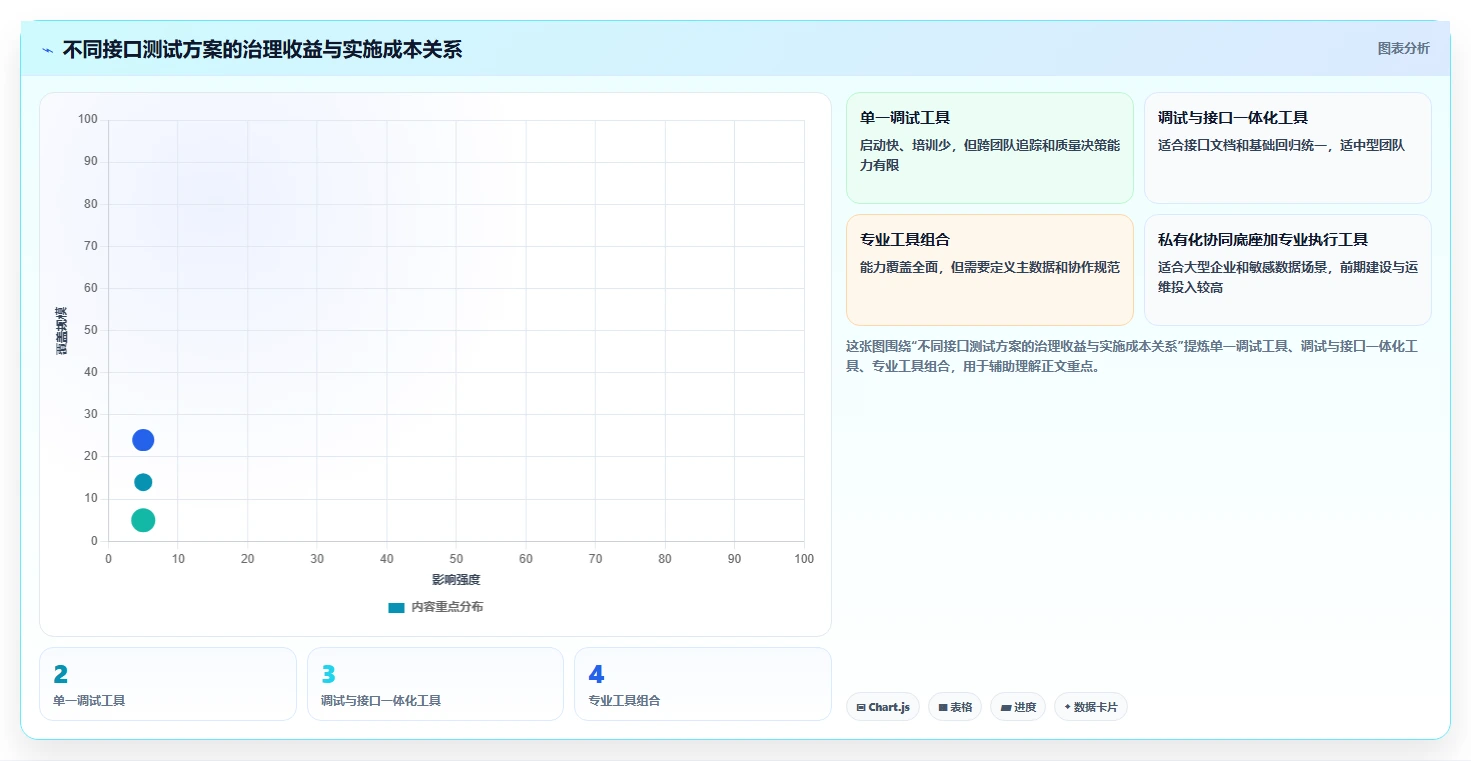Open the 专业工具组合 description card
The width and height of the screenshot is (1471, 761).
click(x=990, y=270)
